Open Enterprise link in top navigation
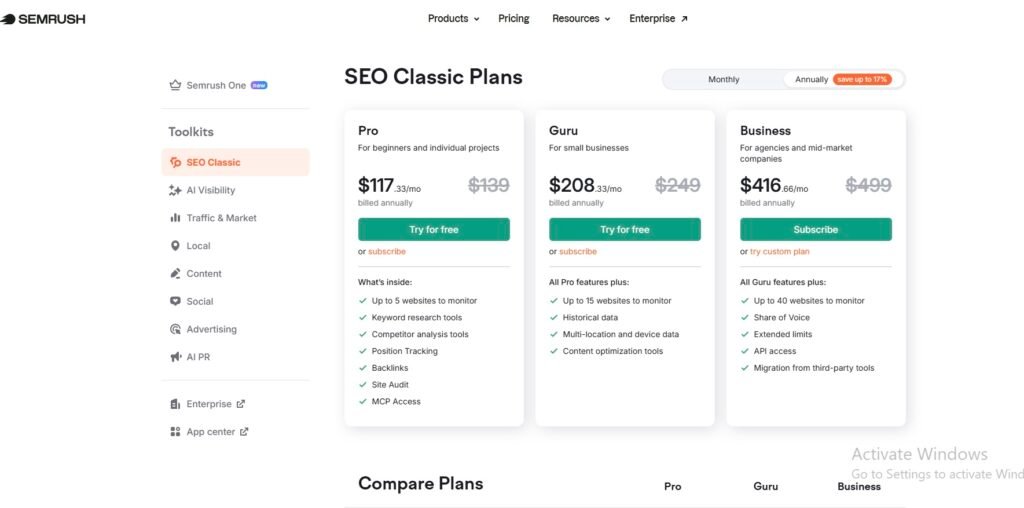 click(658, 19)
